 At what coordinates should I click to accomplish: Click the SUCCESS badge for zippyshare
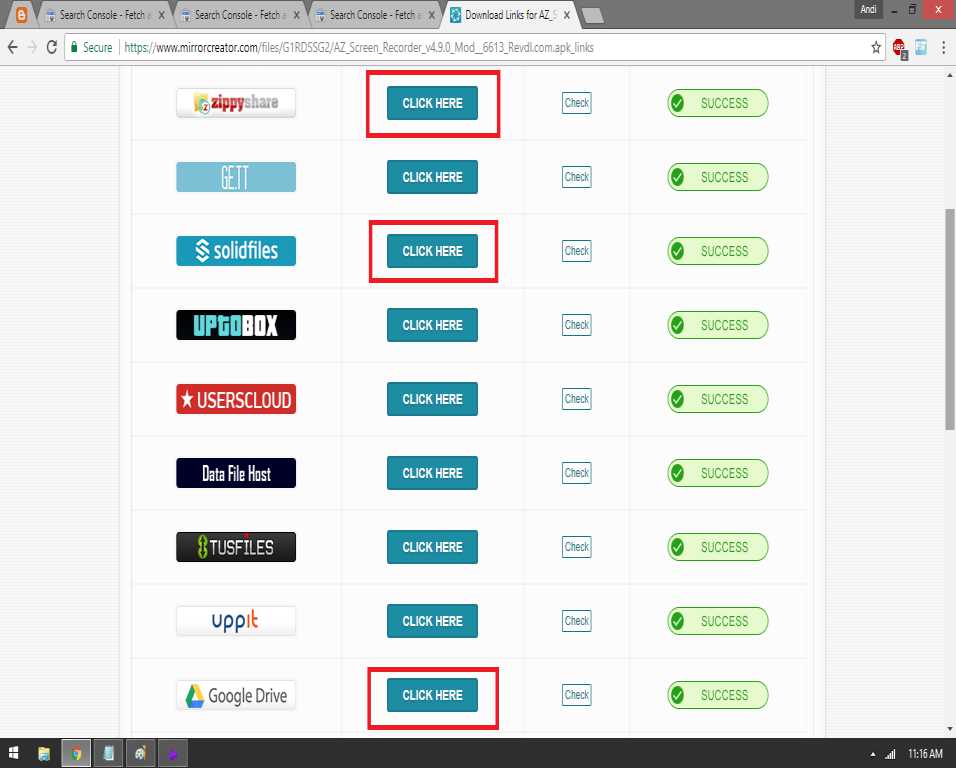[718, 103]
